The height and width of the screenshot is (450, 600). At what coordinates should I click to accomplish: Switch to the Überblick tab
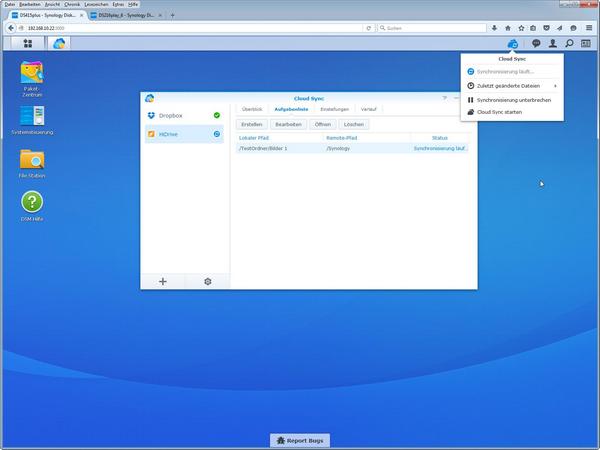pyautogui.click(x=252, y=109)
